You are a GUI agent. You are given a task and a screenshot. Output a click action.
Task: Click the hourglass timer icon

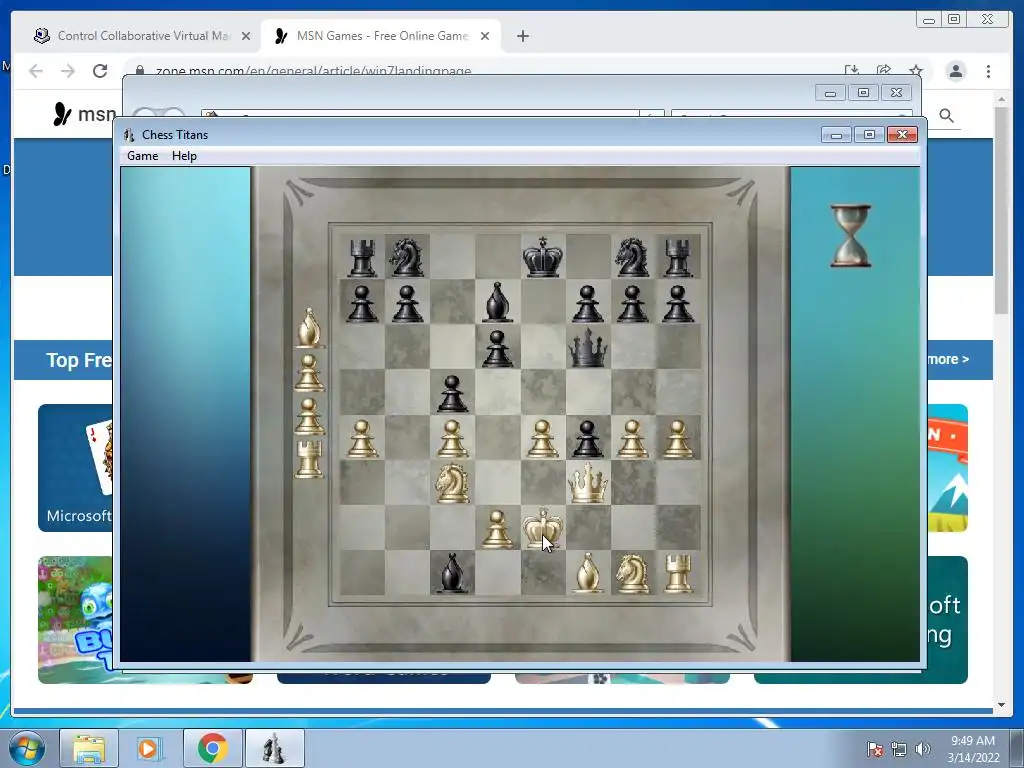pos(850,236)
